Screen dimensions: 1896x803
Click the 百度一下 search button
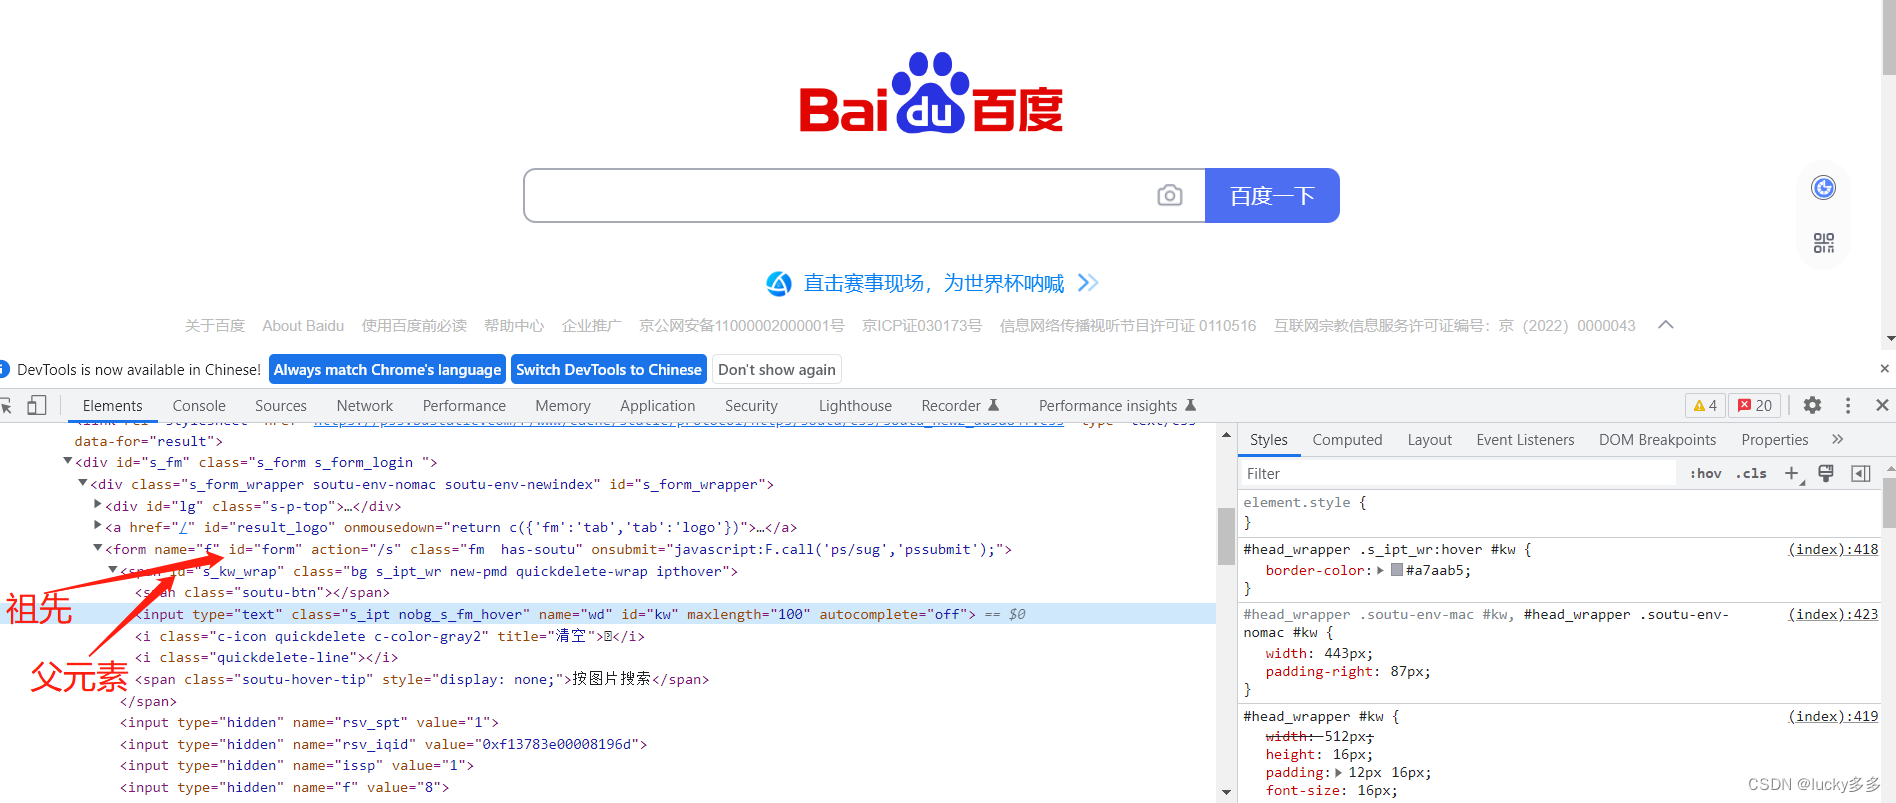[1272, 195]
